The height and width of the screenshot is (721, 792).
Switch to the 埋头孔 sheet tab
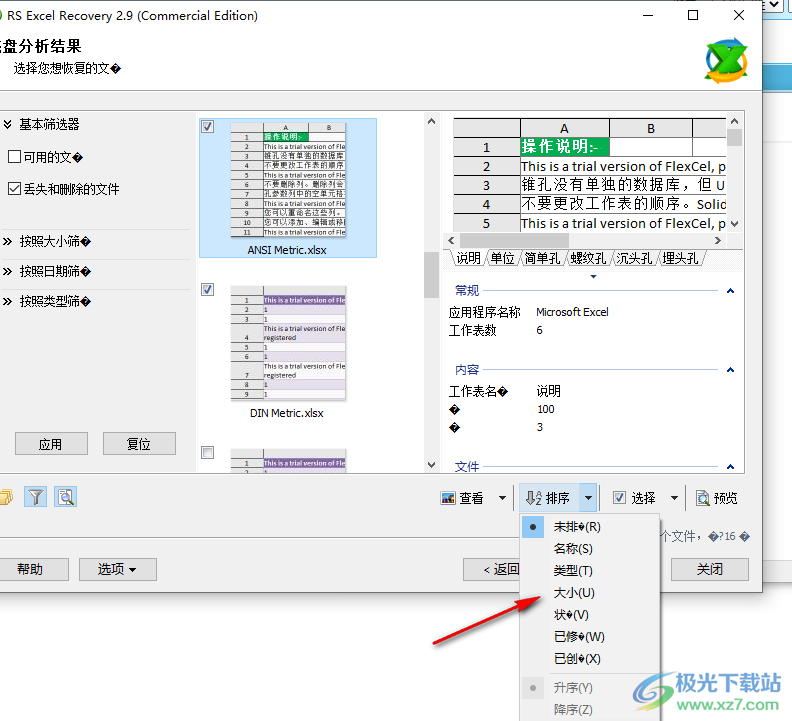(x=680, y=258)
